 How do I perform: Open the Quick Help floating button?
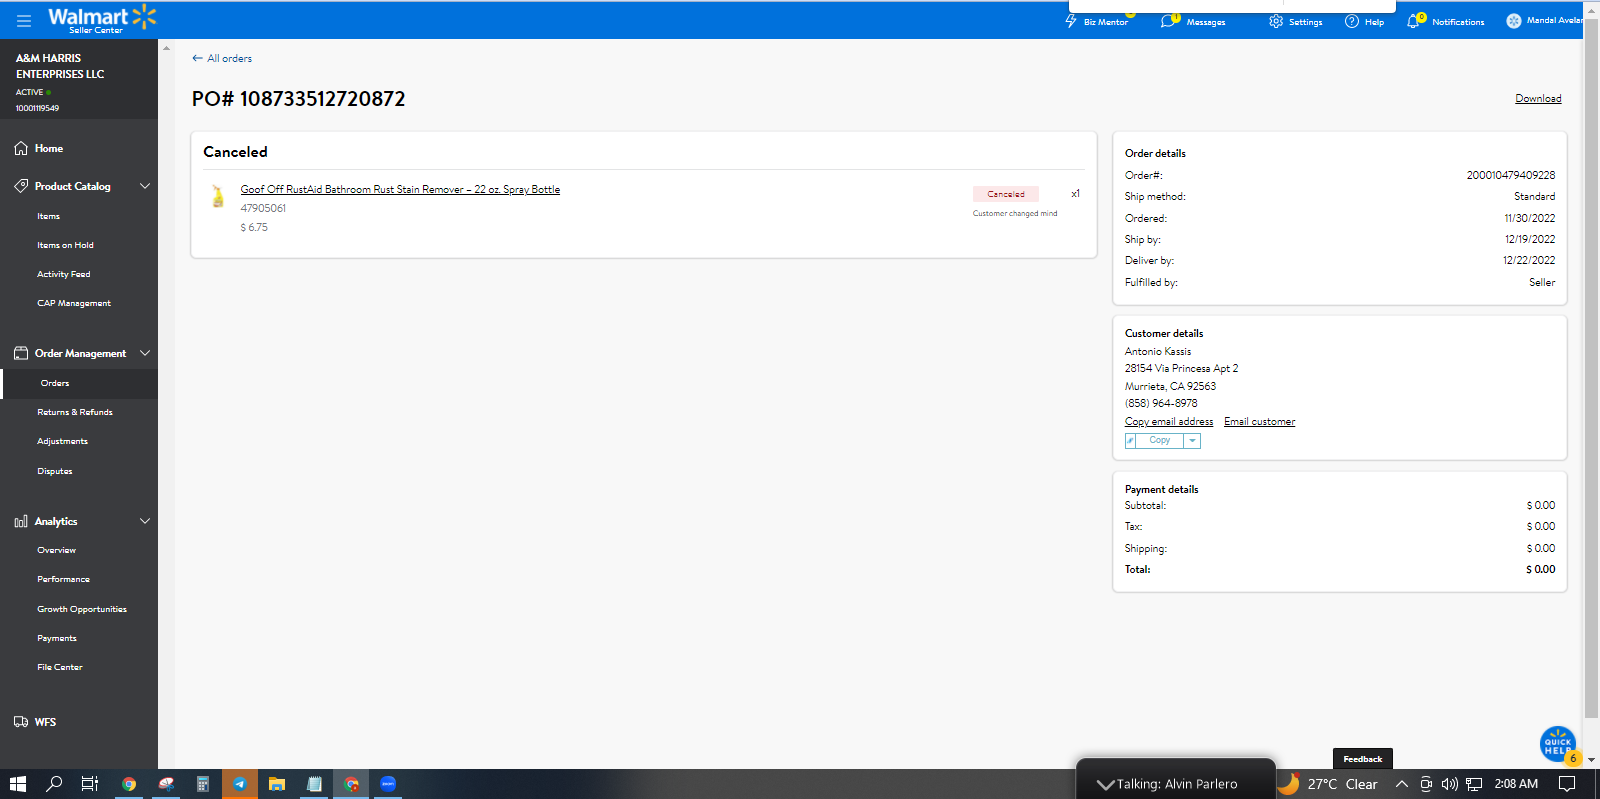click(x=1558, y=744)
